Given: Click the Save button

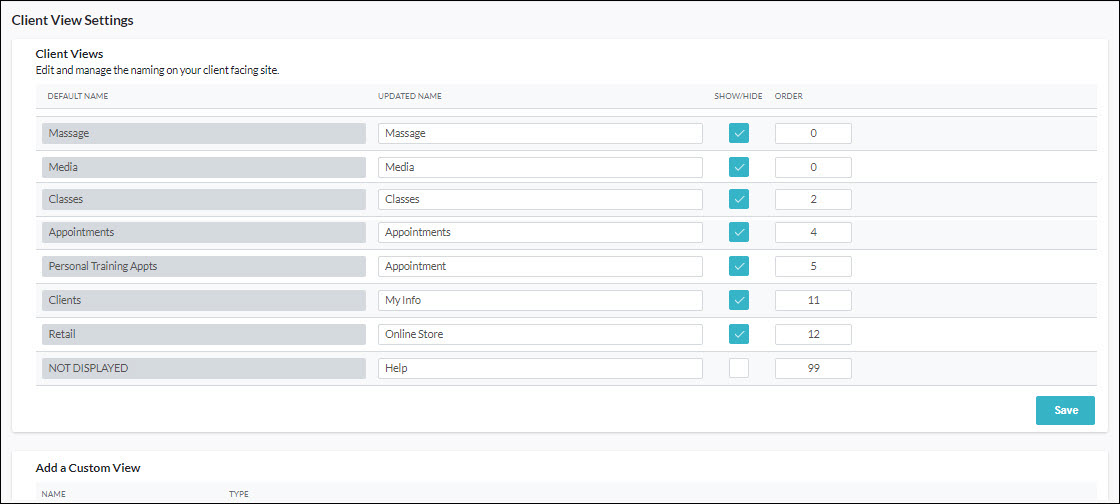Looking at the screenshot, I should [x=1065, y=410].
